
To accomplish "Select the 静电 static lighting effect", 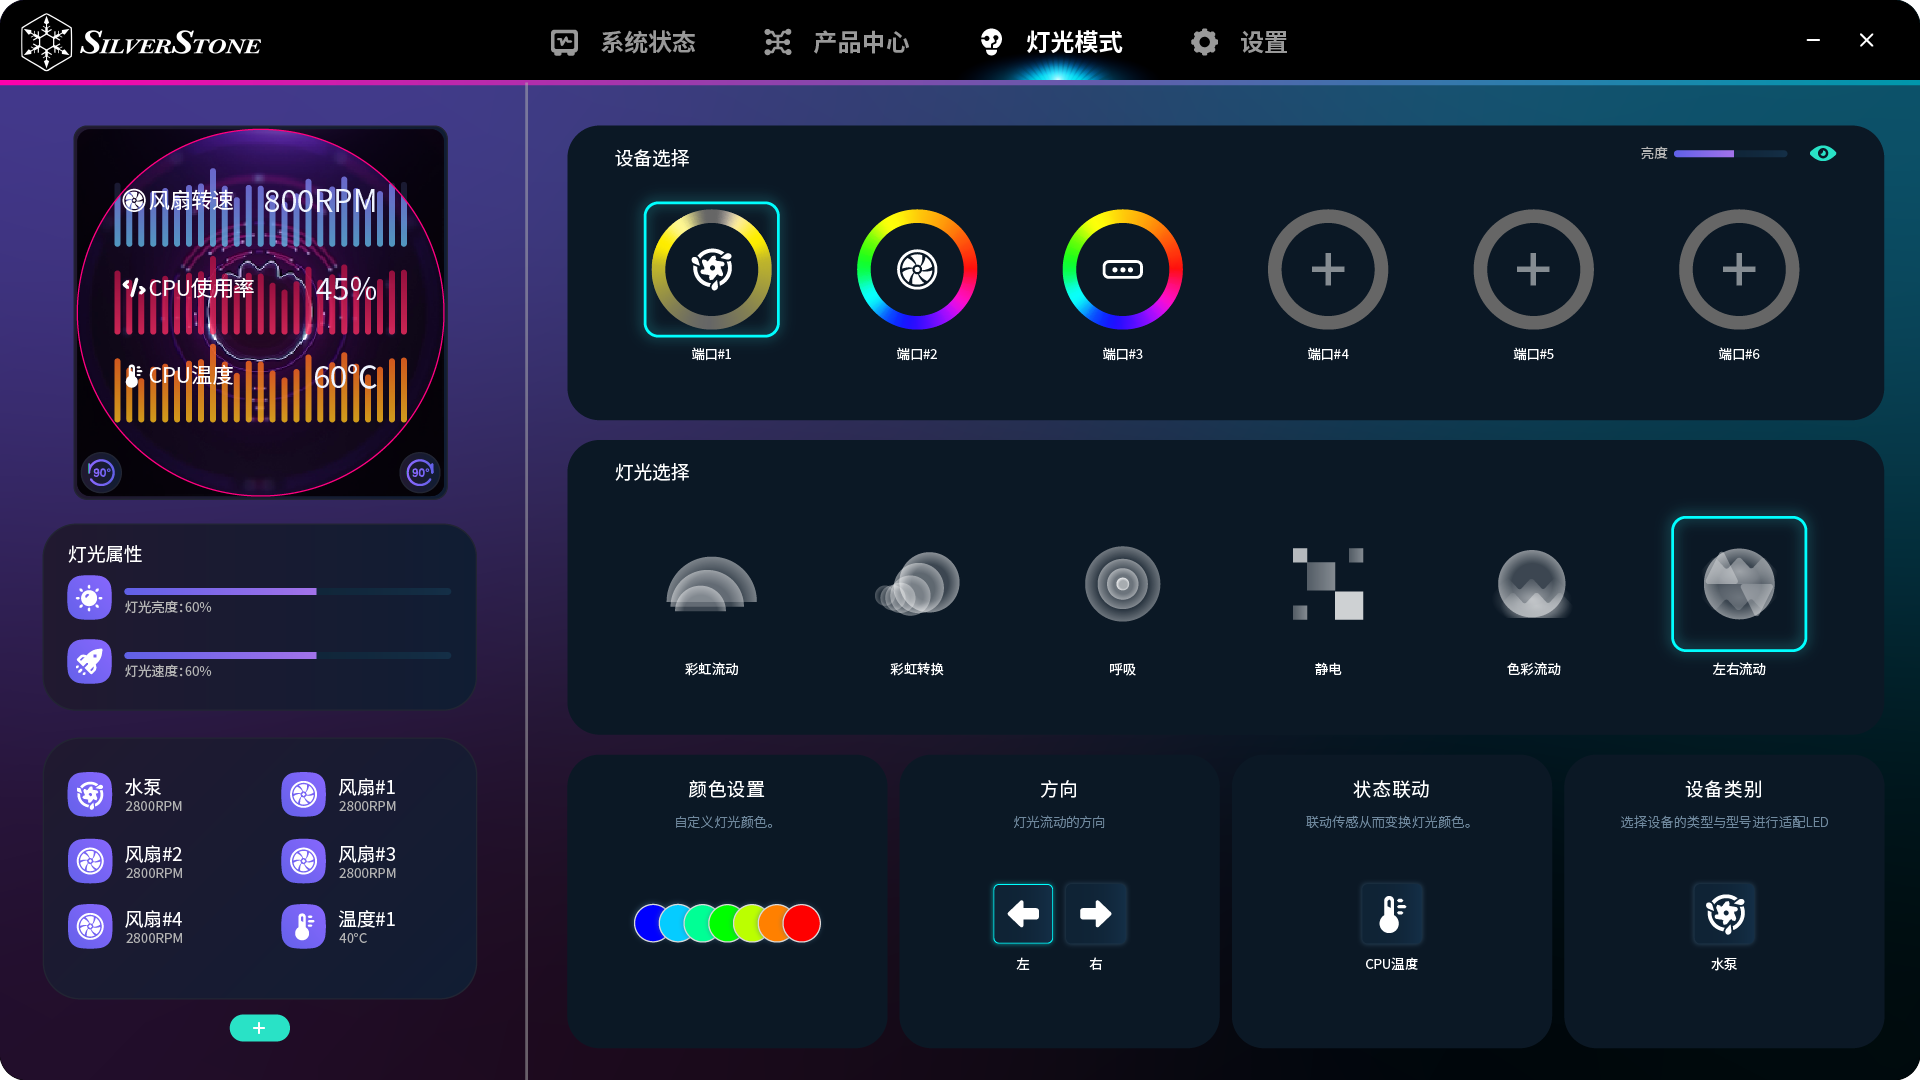I will tap(1327, 585).
